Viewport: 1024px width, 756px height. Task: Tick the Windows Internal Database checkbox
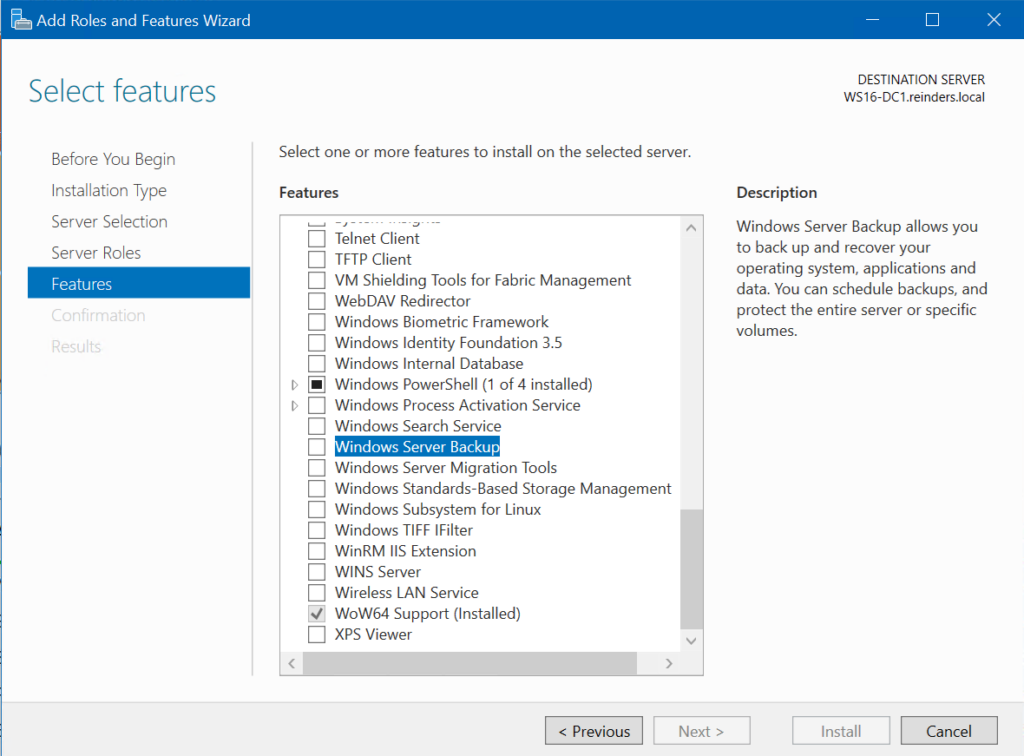(317, 364)
